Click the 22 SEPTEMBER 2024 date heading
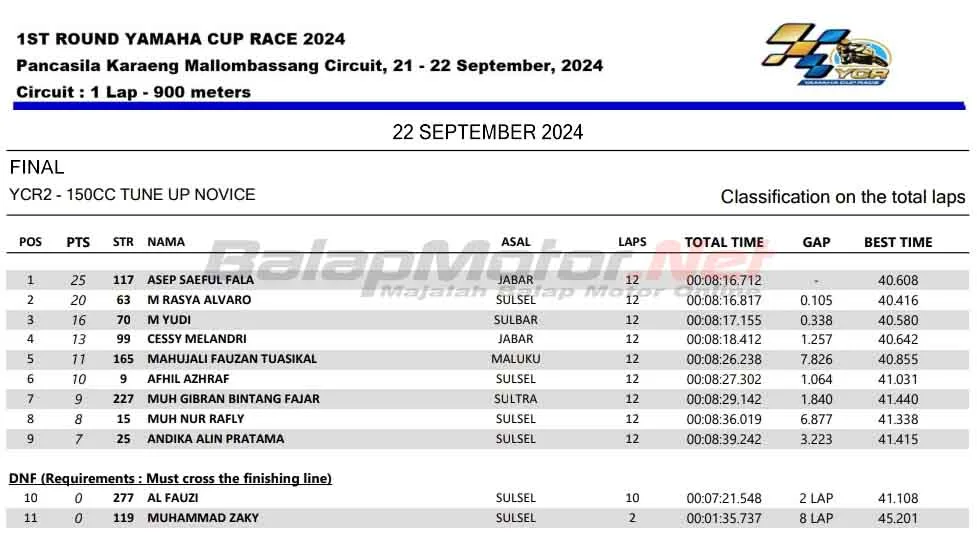This screenshot has width=977, height=533. coord(488,132)
